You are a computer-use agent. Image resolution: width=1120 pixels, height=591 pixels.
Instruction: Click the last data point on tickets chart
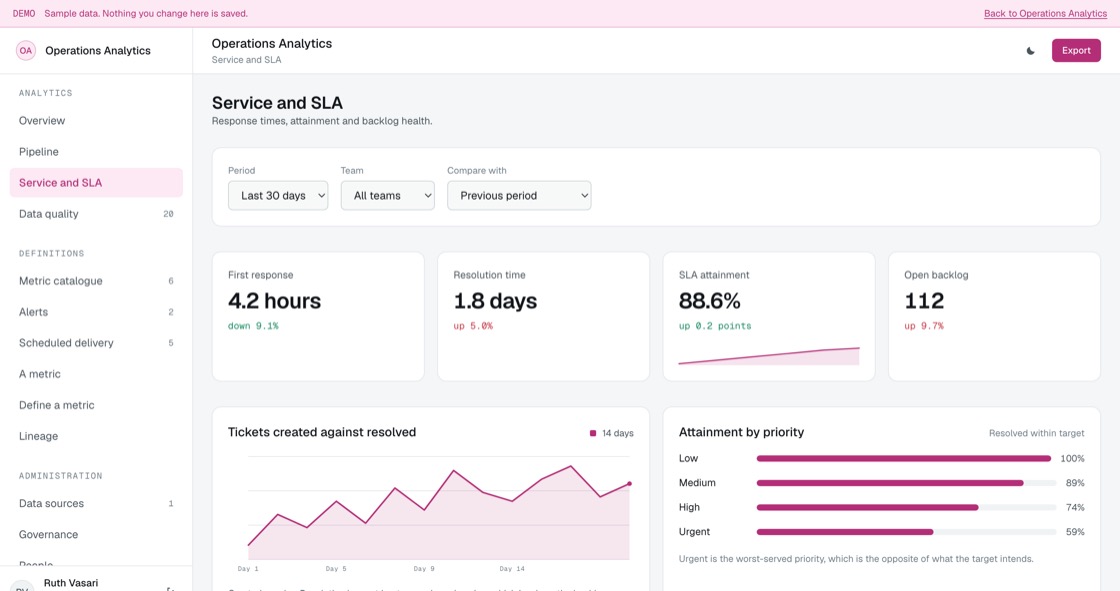coord(629,484)
